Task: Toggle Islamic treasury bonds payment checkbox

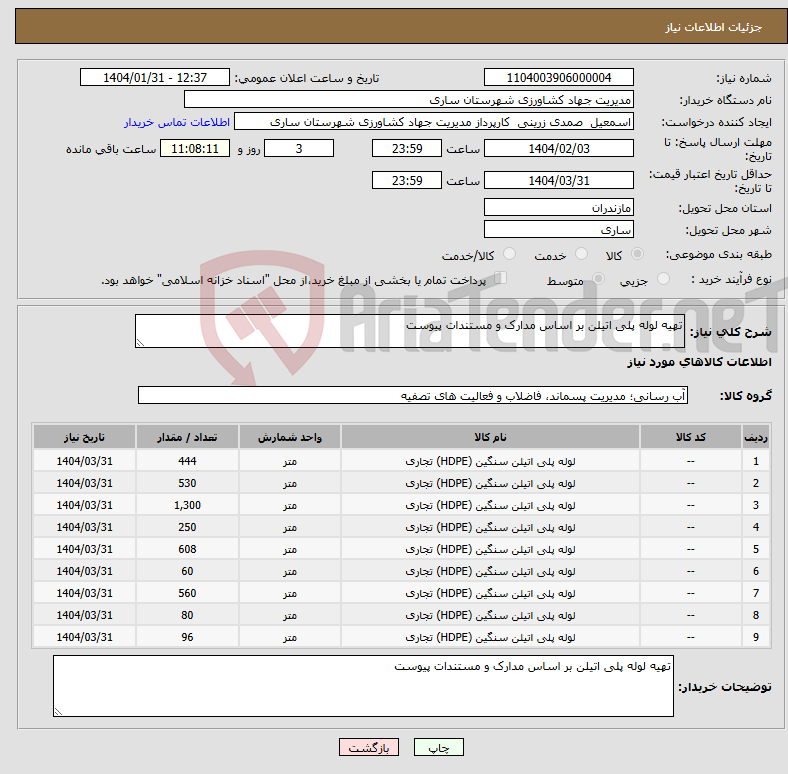Action: 501,278
